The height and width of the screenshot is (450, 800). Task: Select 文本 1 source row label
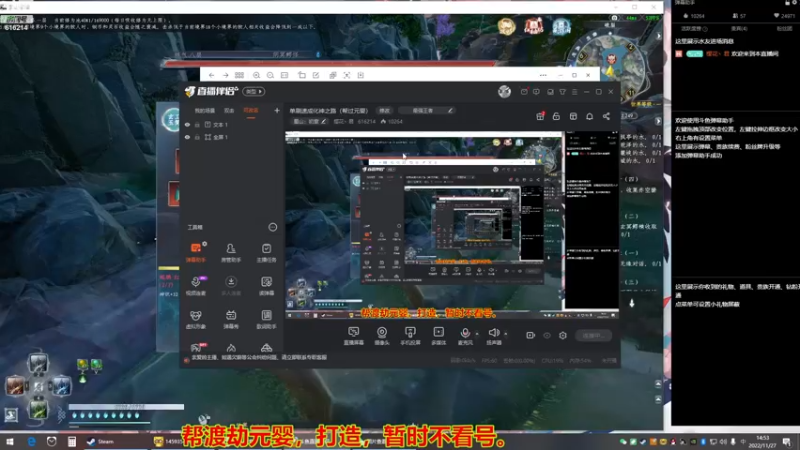(x=220, y=124)
